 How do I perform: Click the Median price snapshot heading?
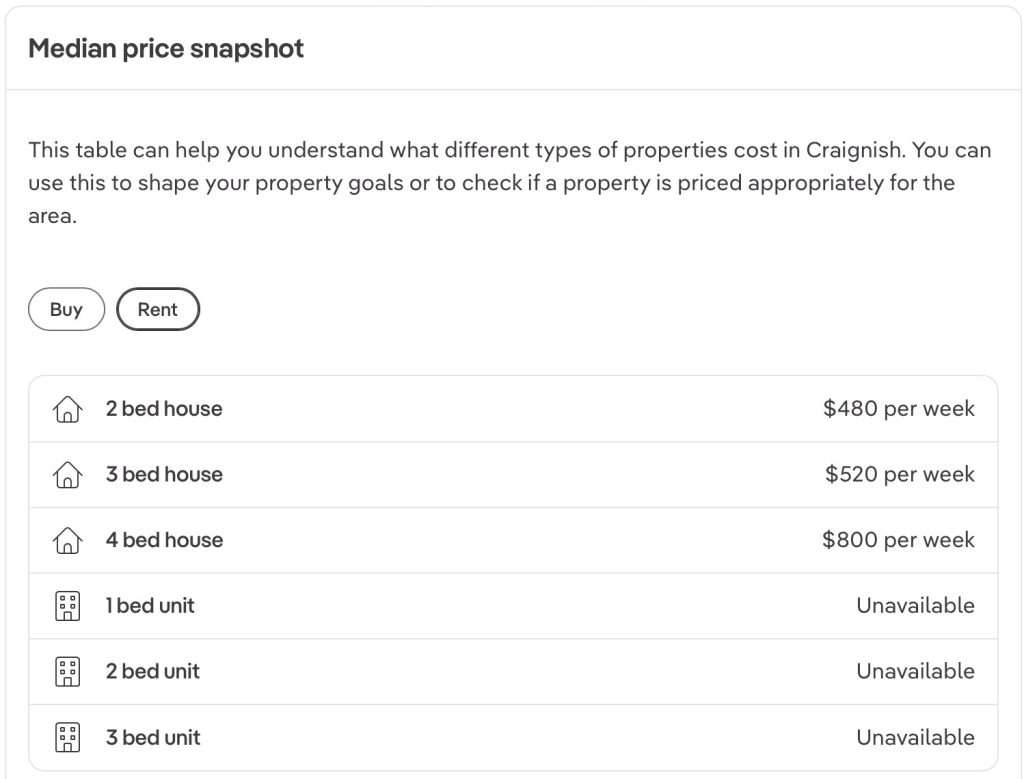166,48
